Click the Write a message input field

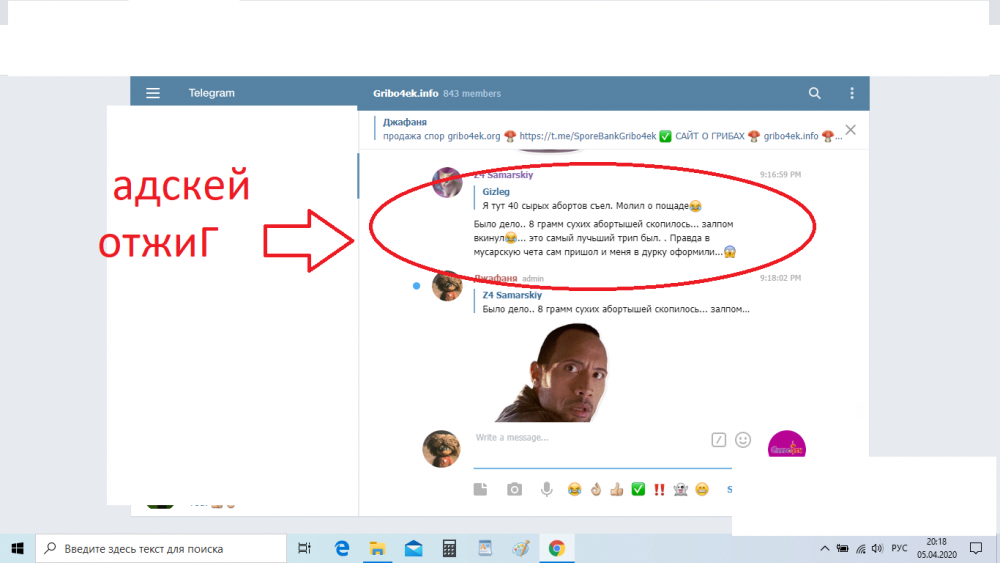590,438
